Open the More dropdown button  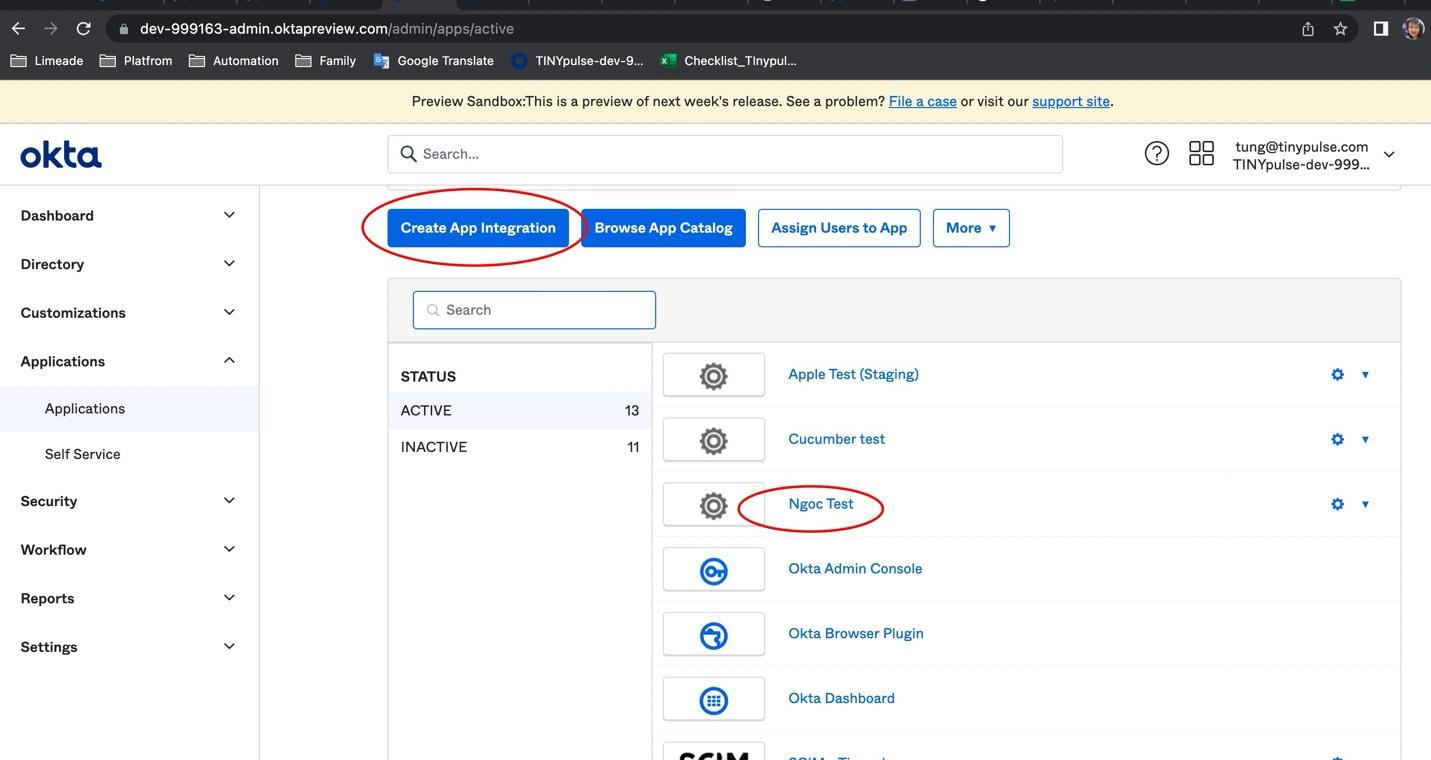coord(971,228)
